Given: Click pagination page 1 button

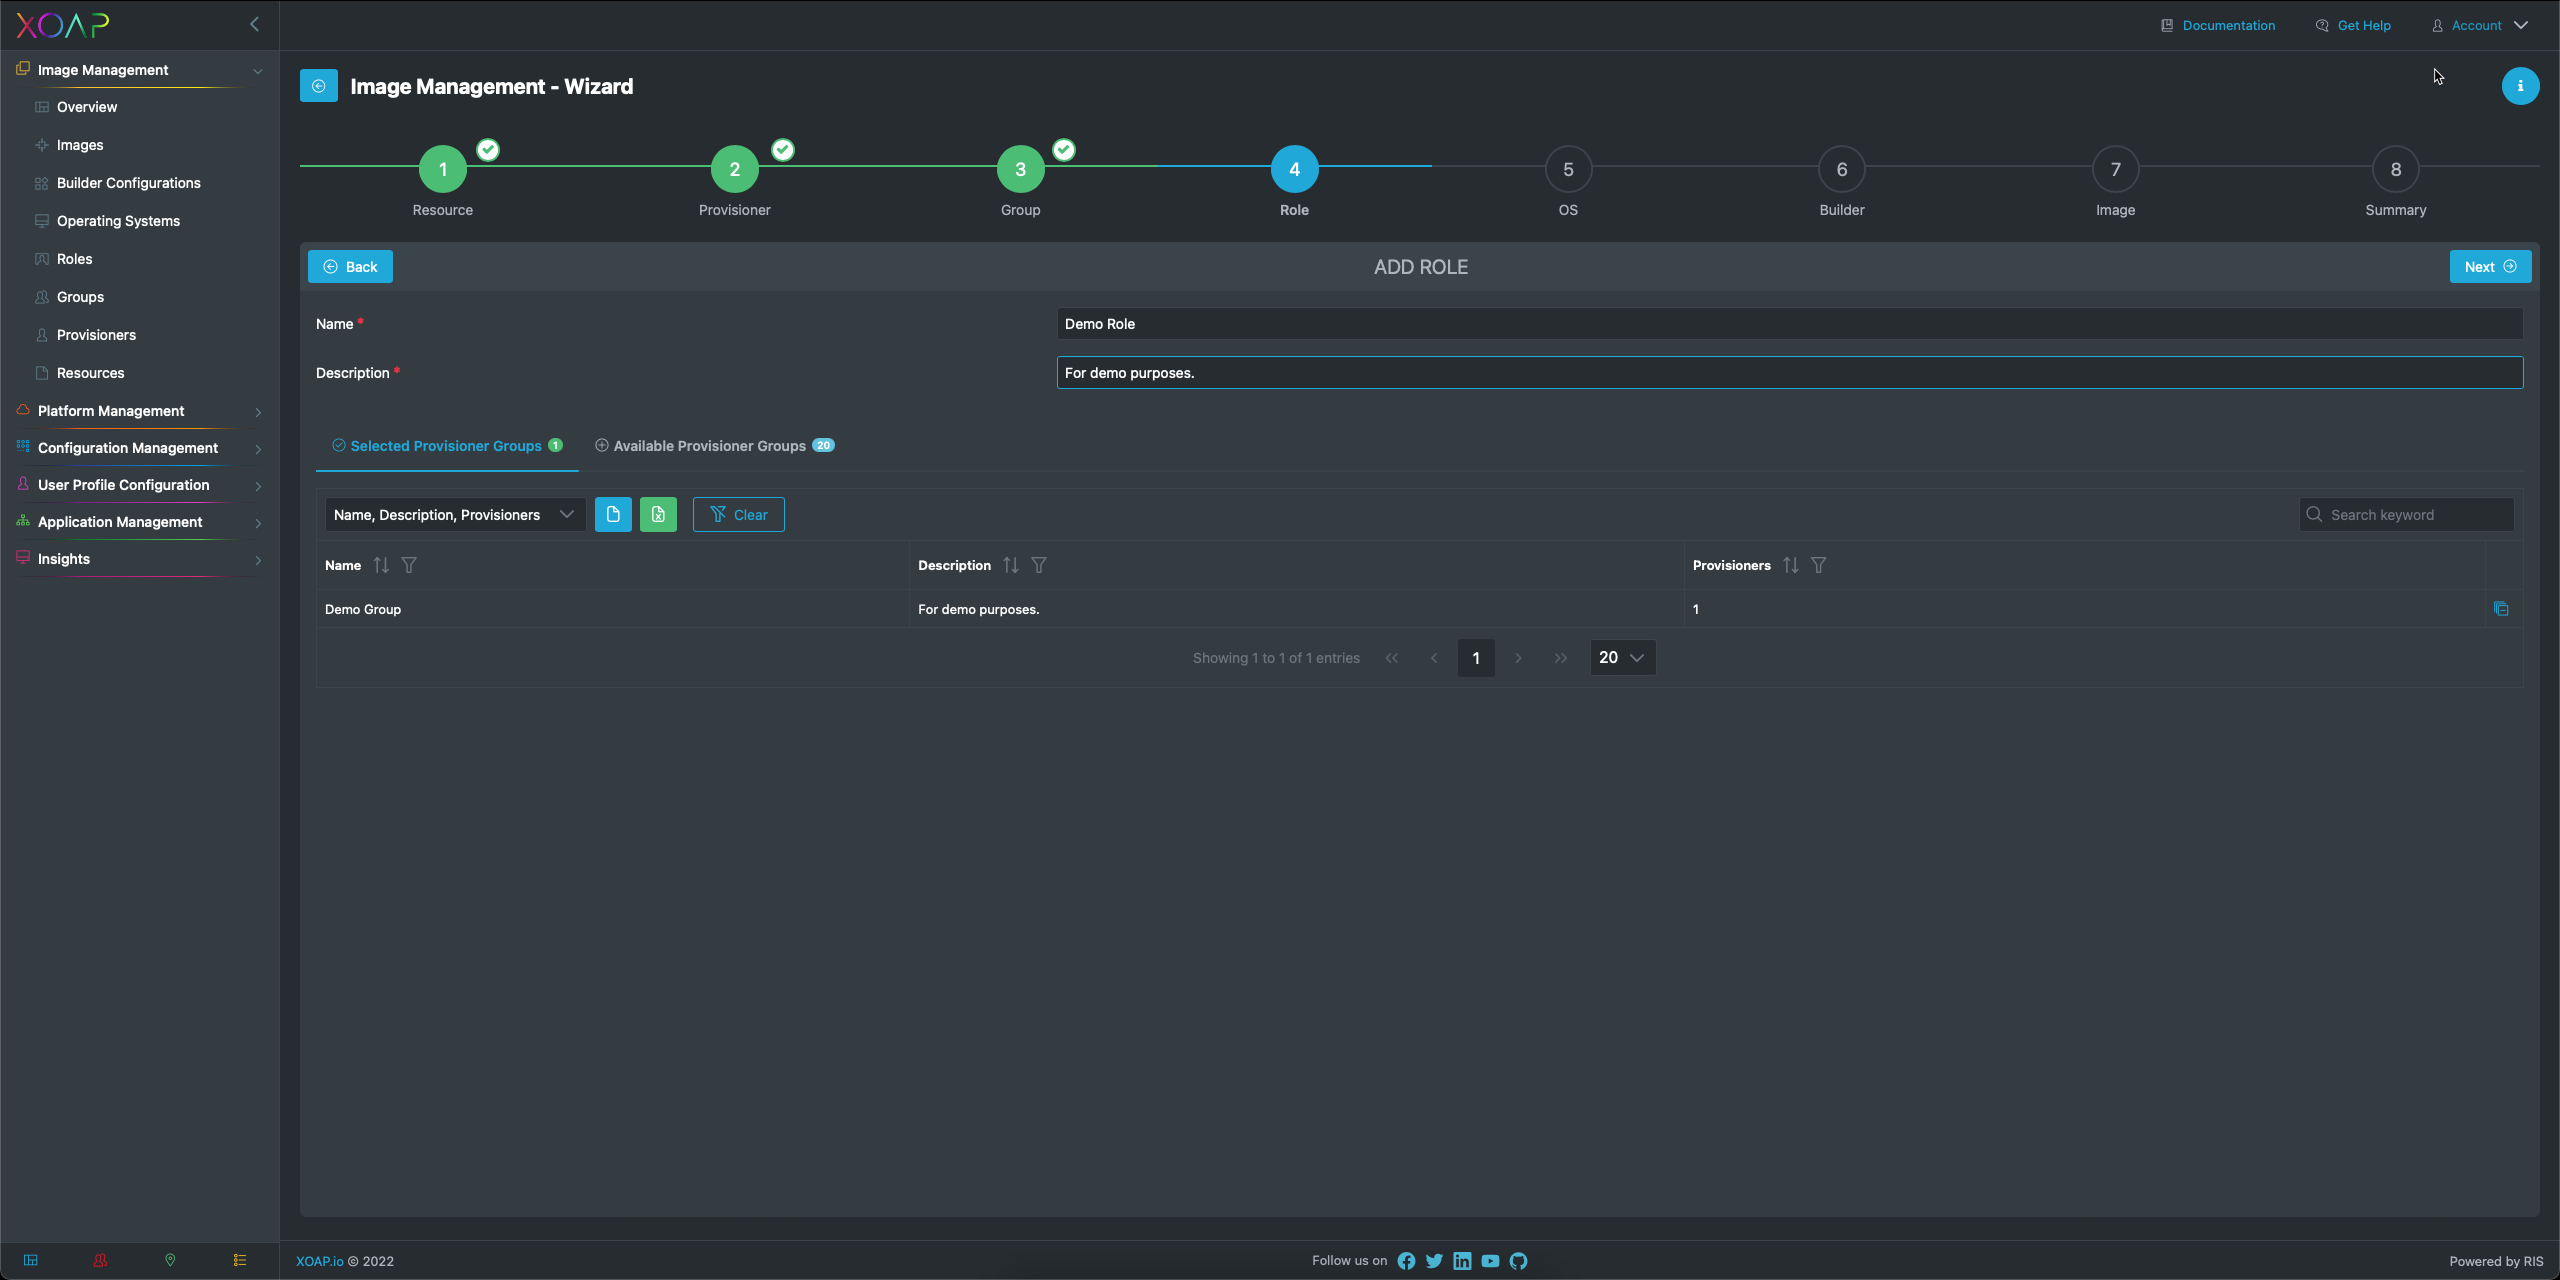Looking at the screenshot, I should (x=1476, y=657).
